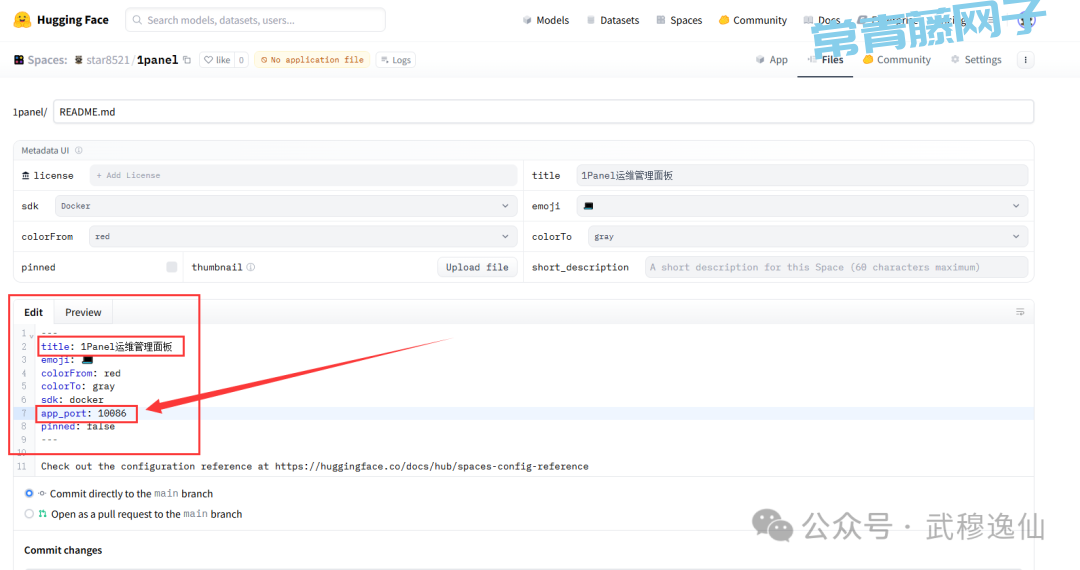Select Open as a pull request option
This screenshot has height=570, width=1080.
(30, 514)
